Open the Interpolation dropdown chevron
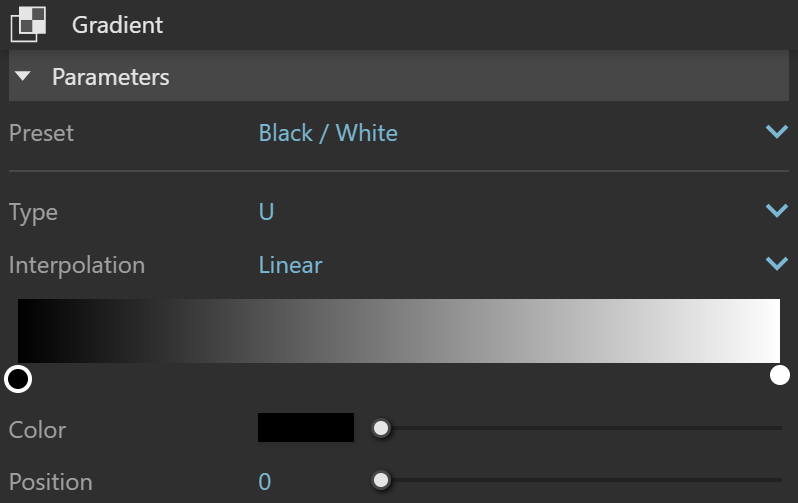The image size is (798, 503). (777, 263)
